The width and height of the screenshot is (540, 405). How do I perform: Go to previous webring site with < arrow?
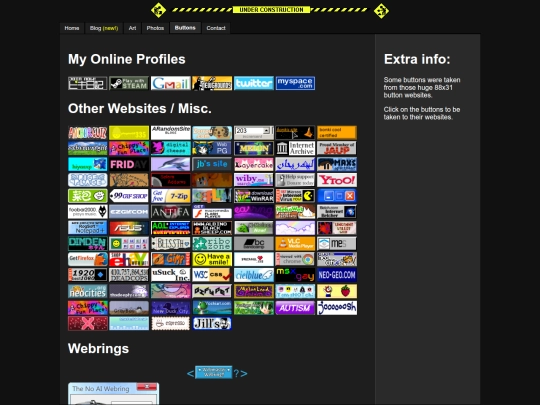coord(190,373)
